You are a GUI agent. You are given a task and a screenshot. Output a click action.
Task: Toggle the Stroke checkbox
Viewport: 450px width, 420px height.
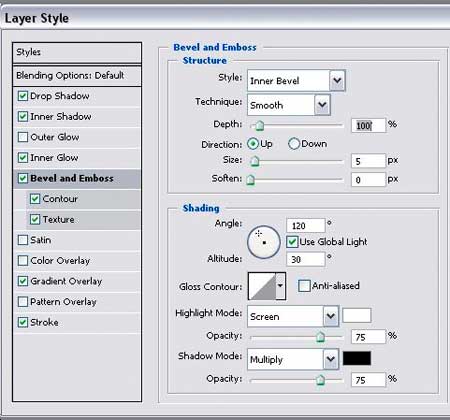coord(23,322)
